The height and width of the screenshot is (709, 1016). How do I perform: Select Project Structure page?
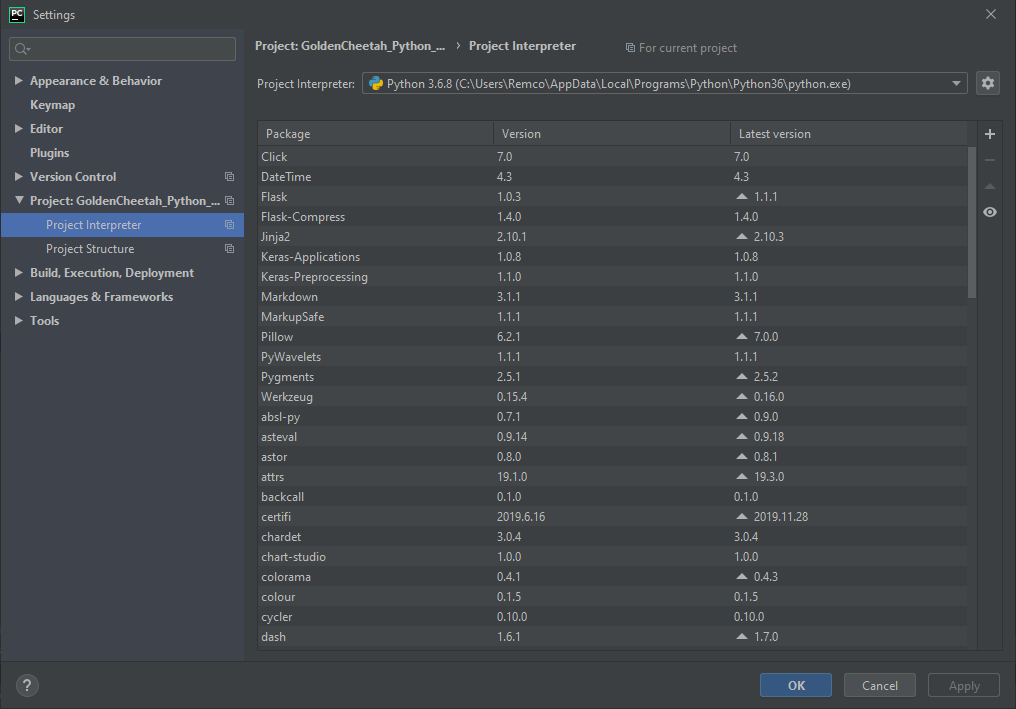(x=90, y=248)
